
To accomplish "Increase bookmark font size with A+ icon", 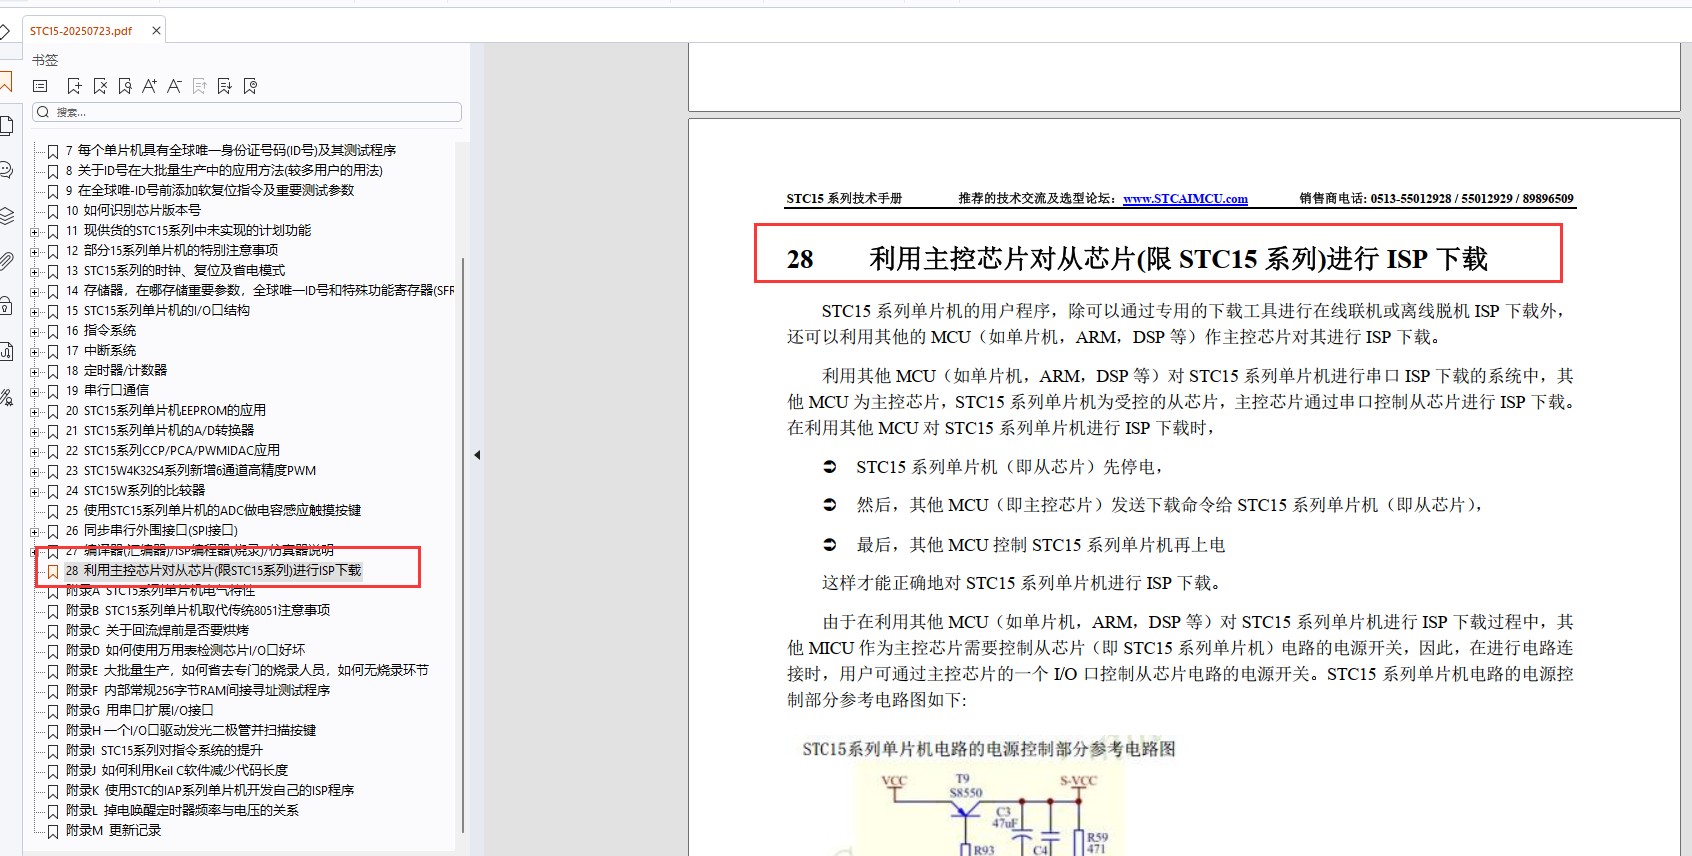I will [150, 87].
